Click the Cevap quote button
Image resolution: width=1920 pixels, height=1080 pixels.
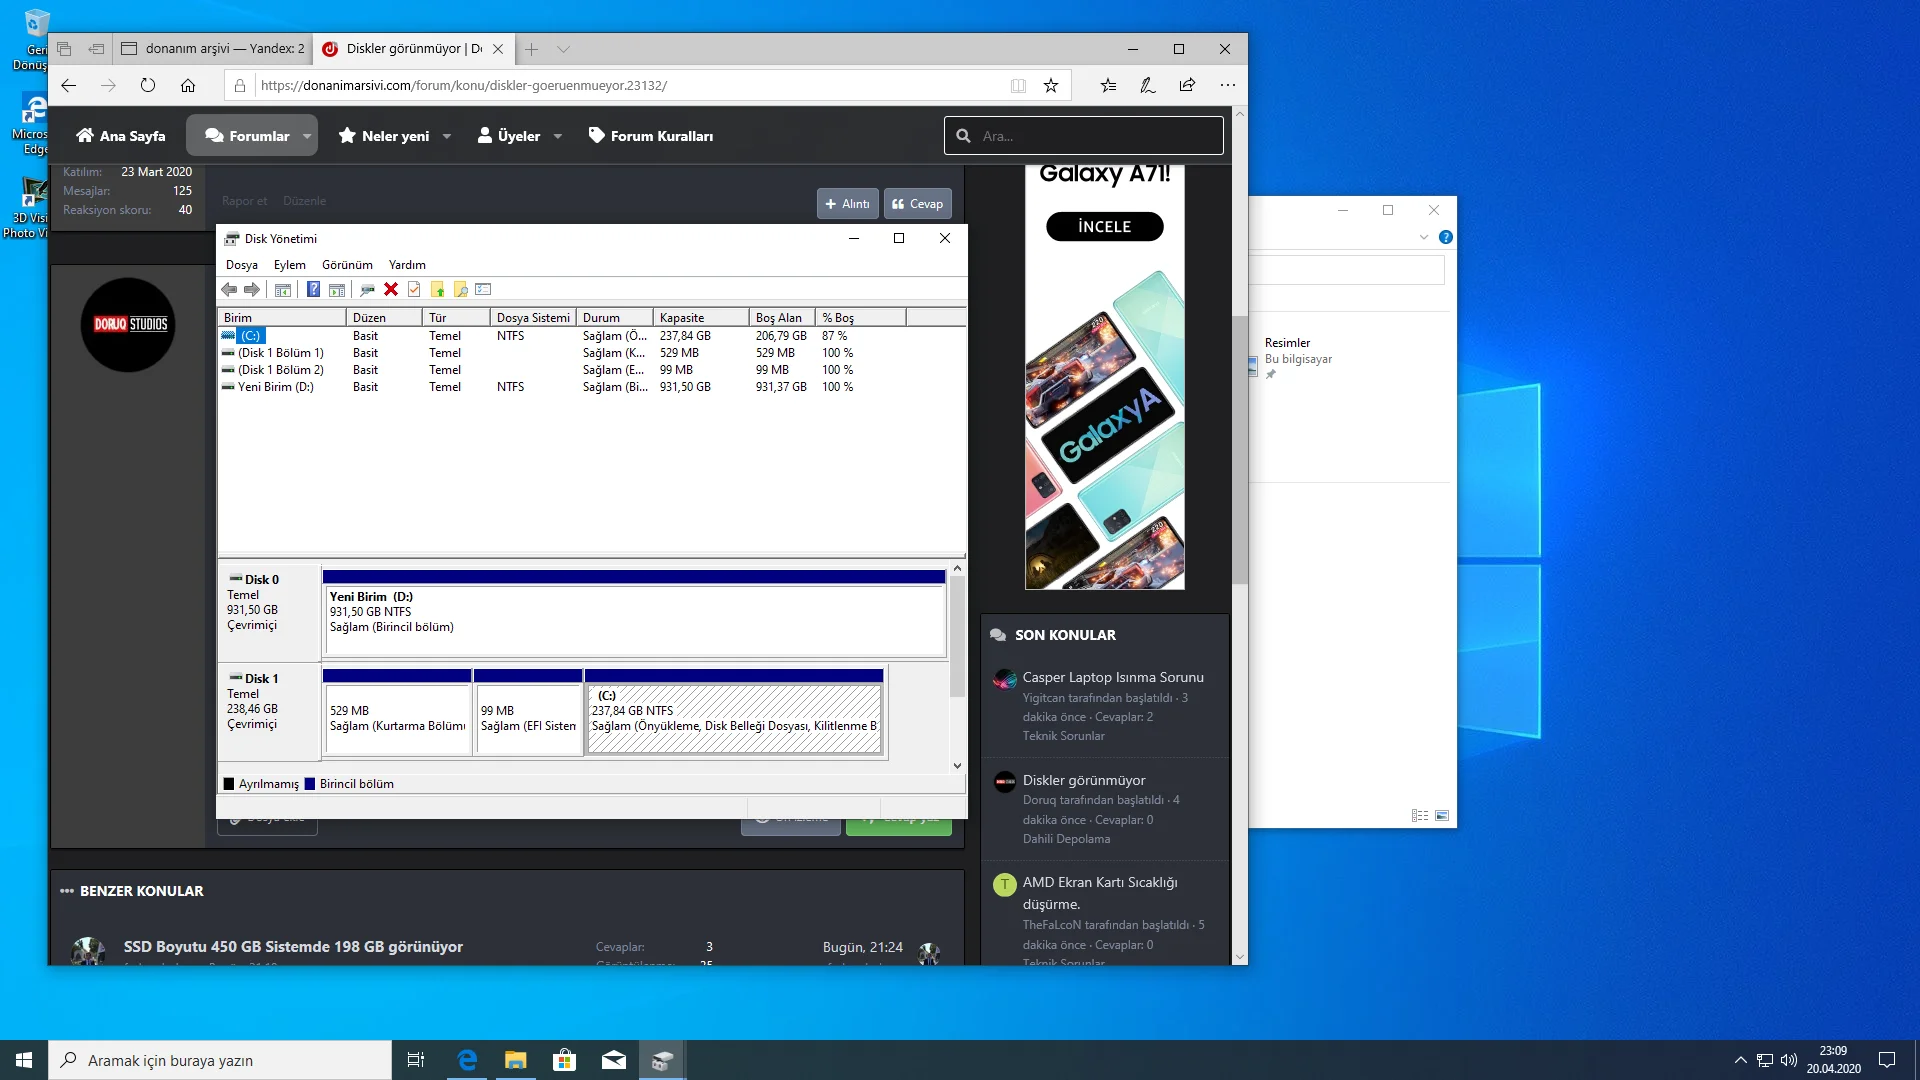(x=917, y=203)
